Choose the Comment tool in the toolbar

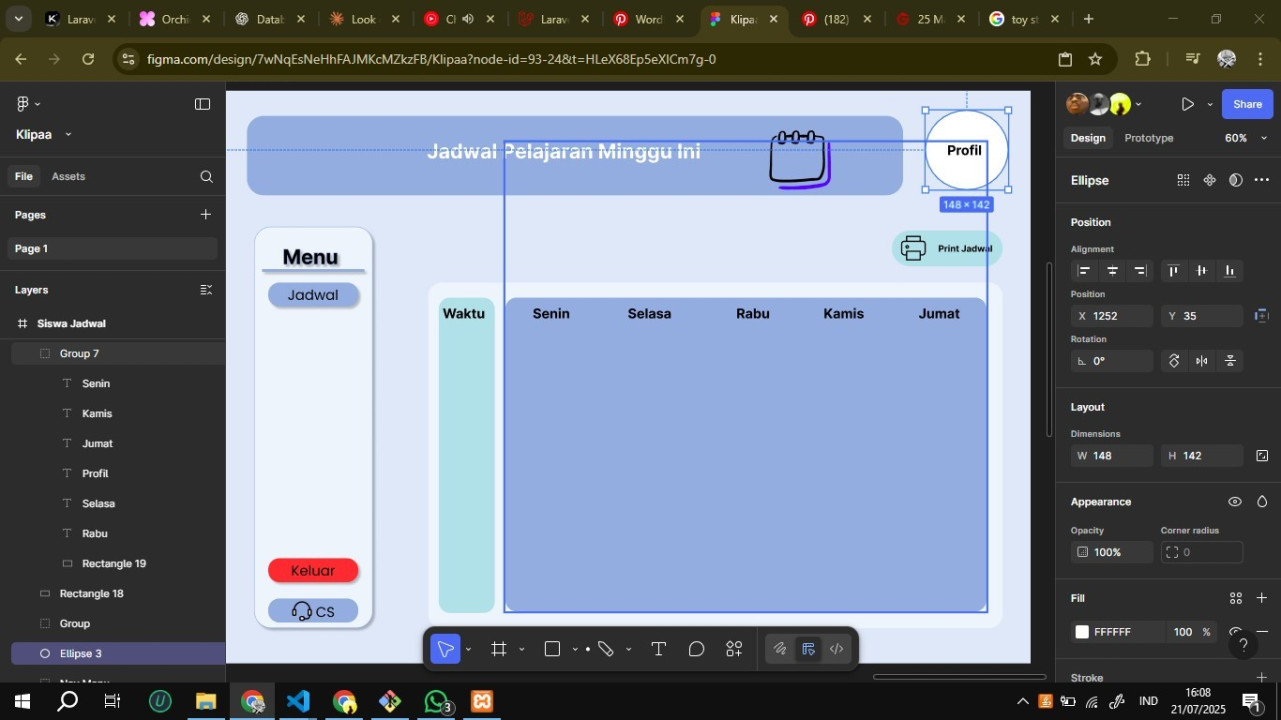[697, 649]
